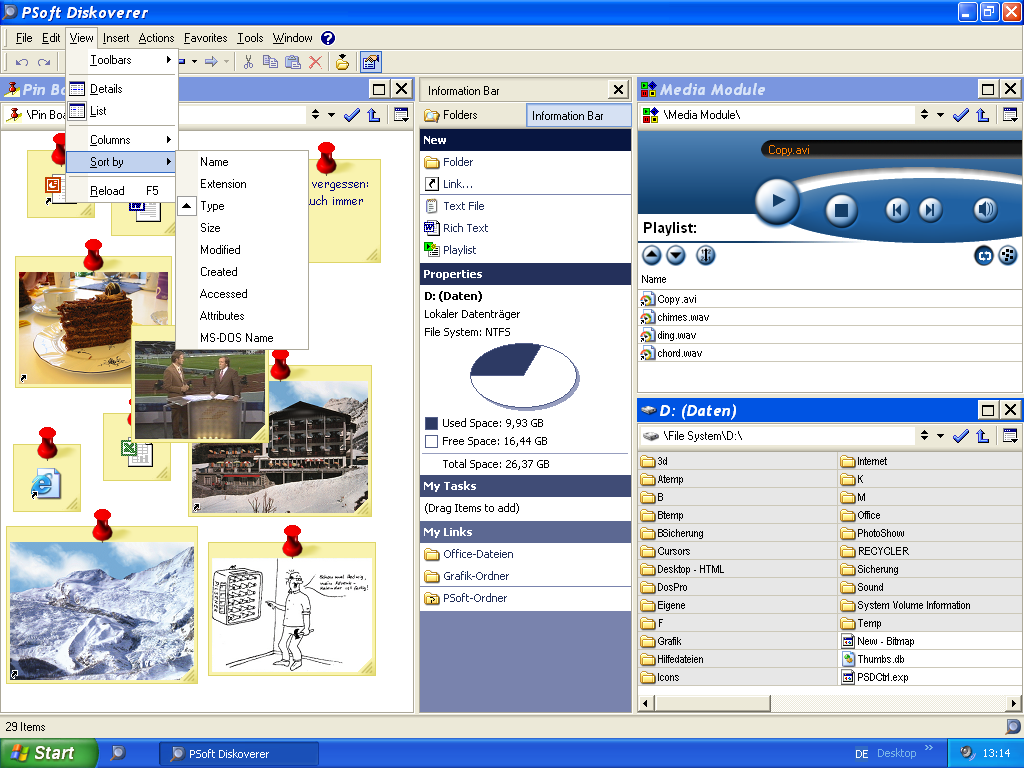1024x768 pixels.
Task: Click the playlist sort order icon
Action: coord(706,256)
